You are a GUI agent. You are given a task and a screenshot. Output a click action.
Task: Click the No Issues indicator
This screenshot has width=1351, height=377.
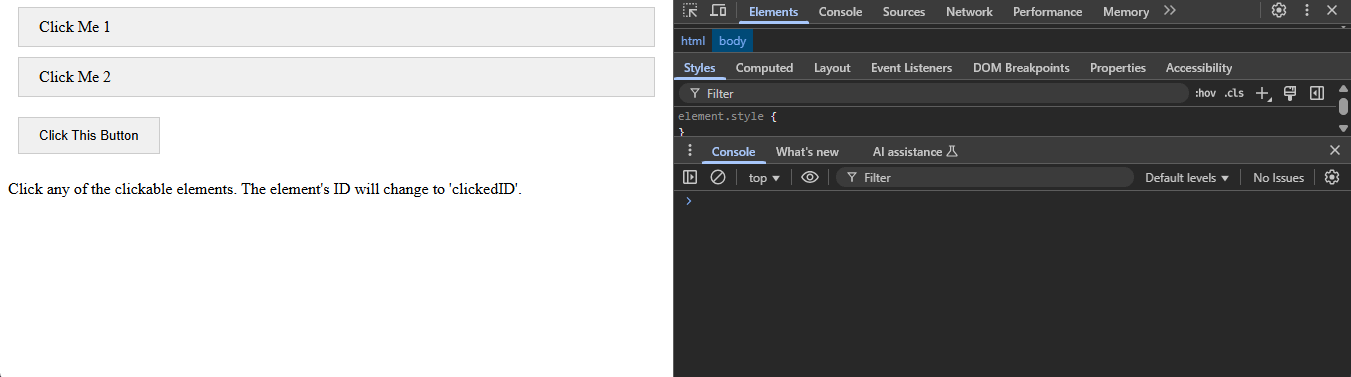tap(1278, 177)
